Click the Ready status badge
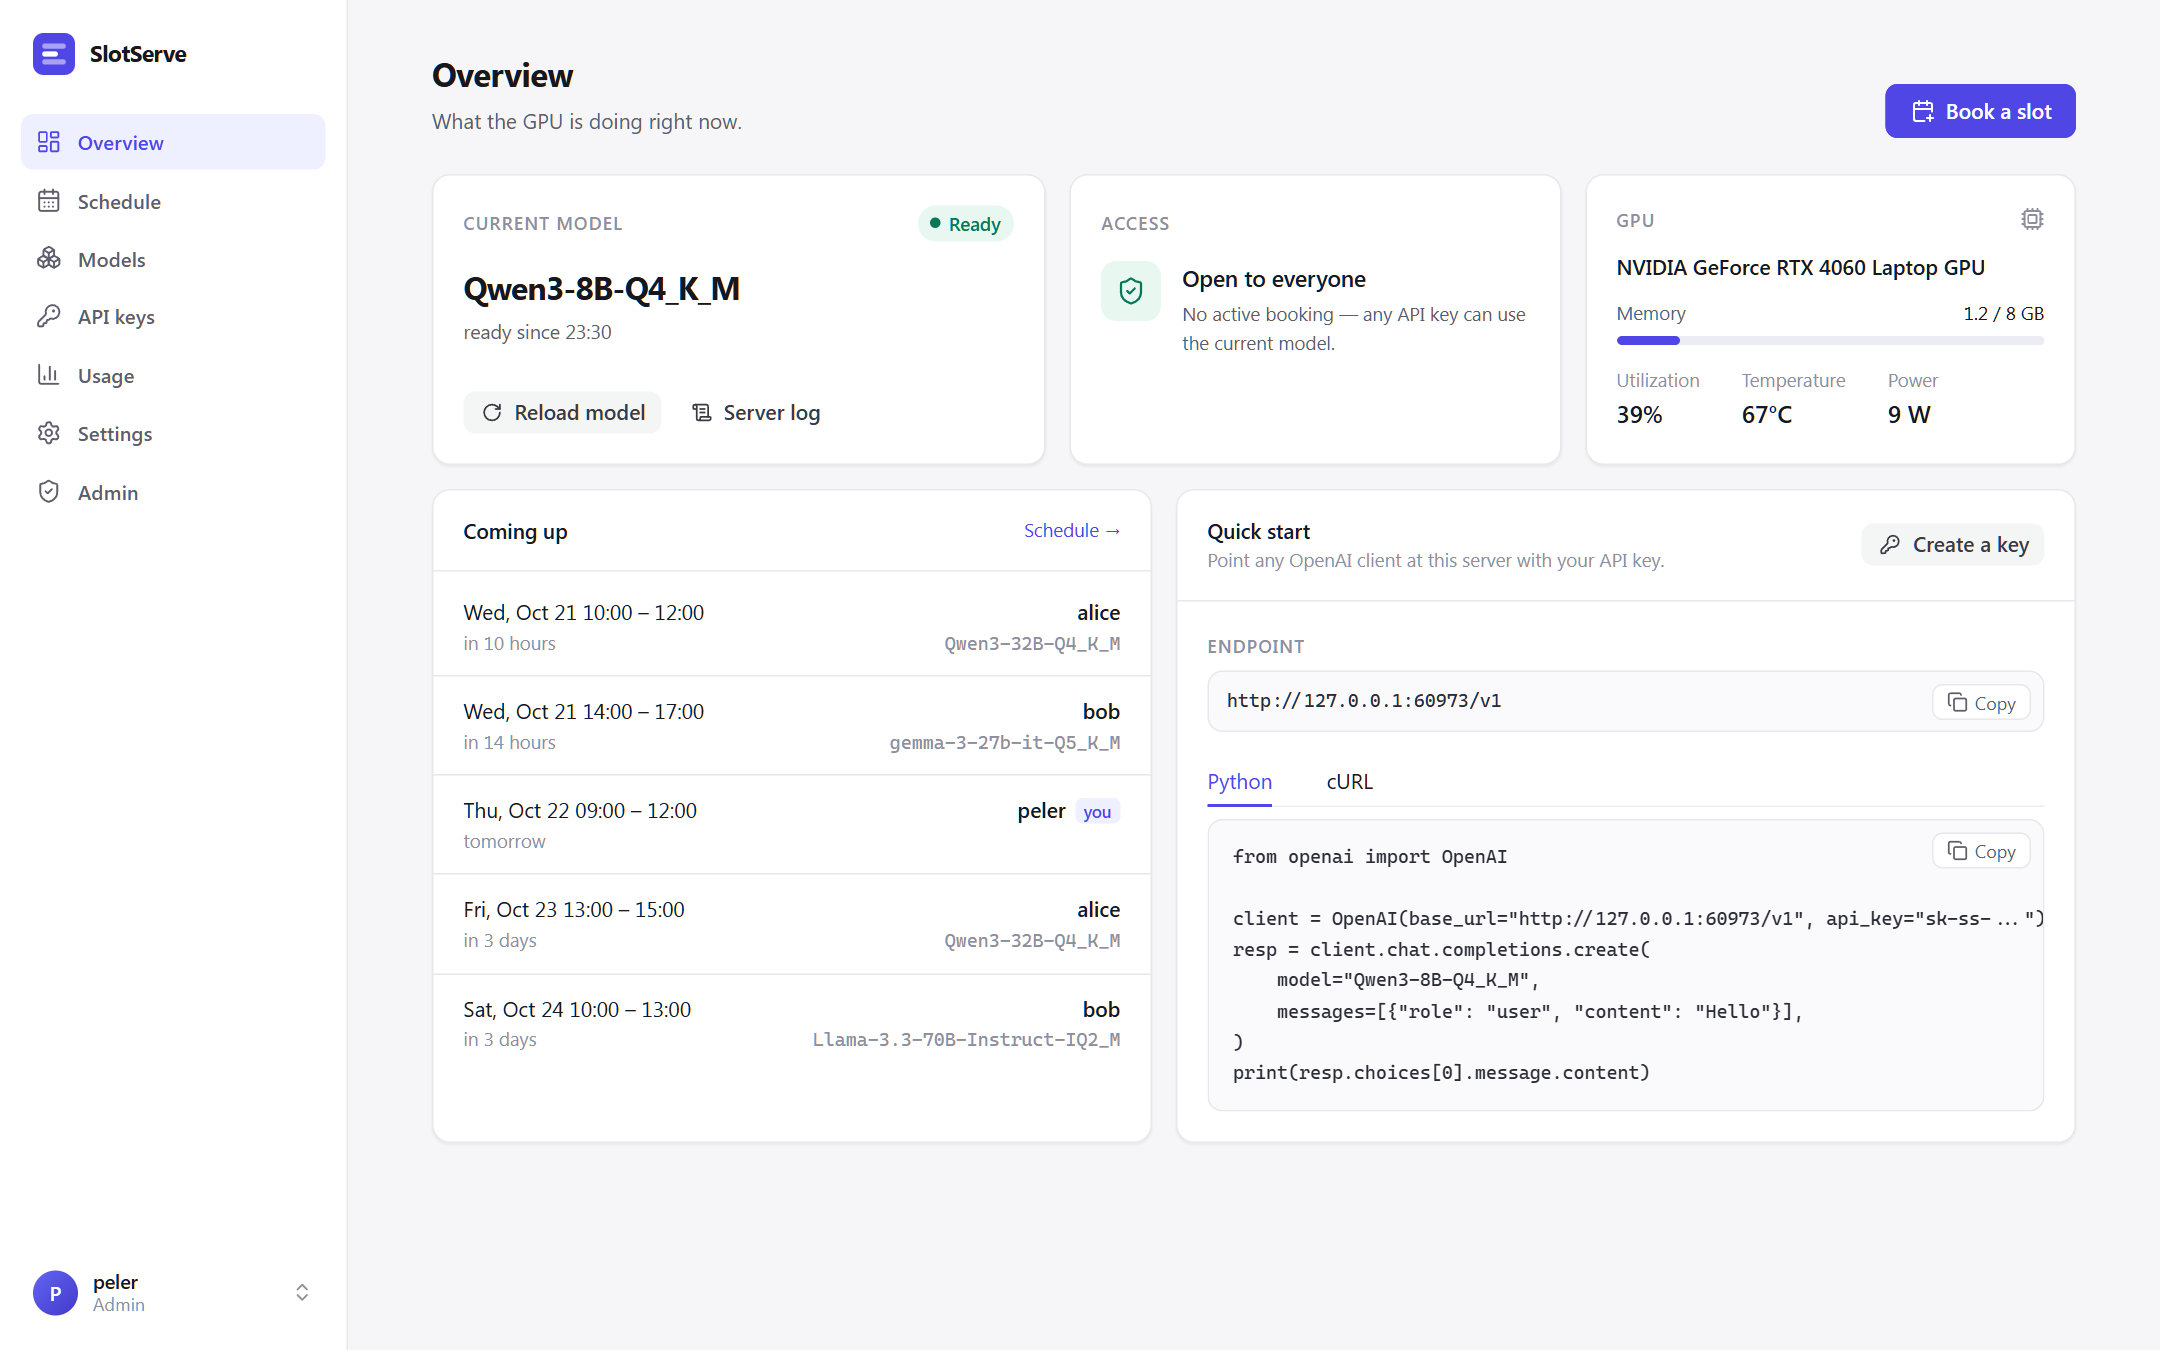The height and width of the screenshot is (1350, 2160). [965, 224]
